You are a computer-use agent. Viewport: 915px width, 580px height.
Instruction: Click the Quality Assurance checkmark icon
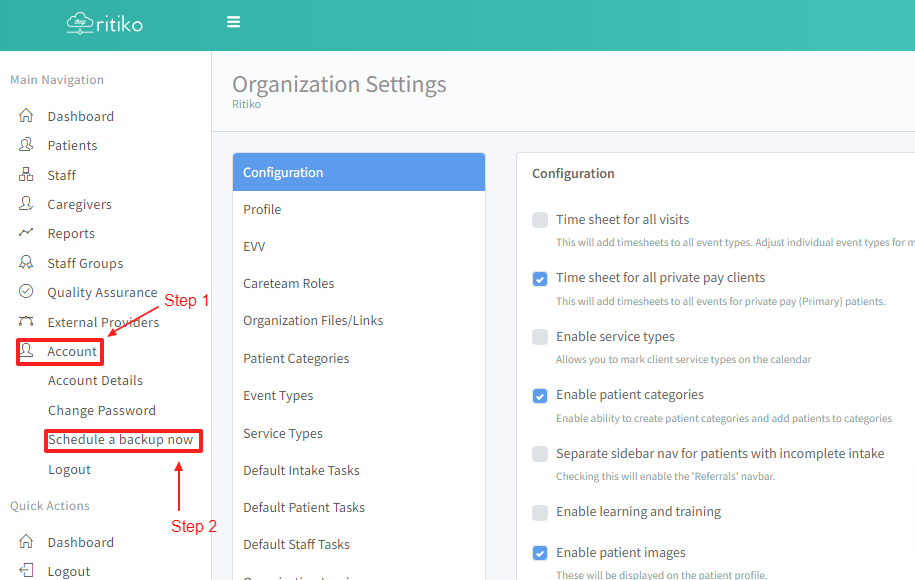[x=27, y=292]
